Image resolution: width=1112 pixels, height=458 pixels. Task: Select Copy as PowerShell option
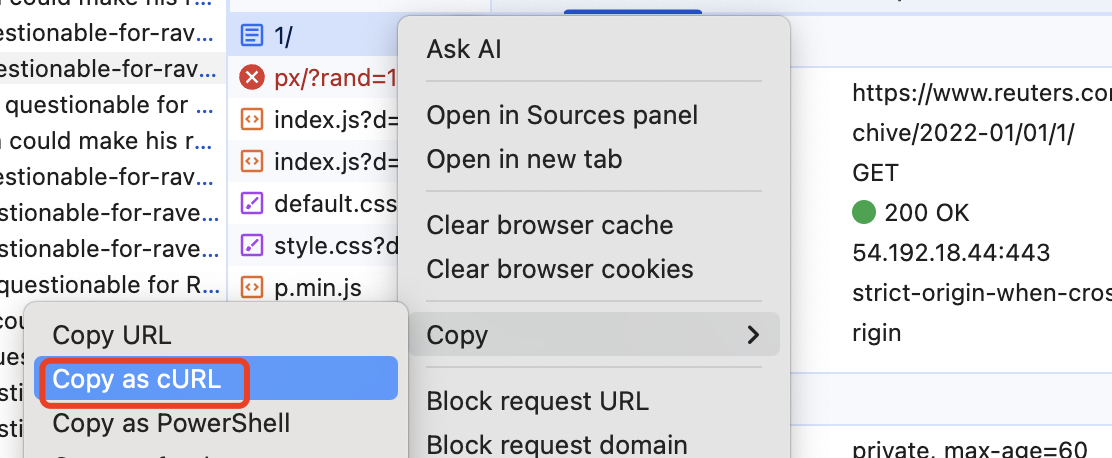[171, 423]
